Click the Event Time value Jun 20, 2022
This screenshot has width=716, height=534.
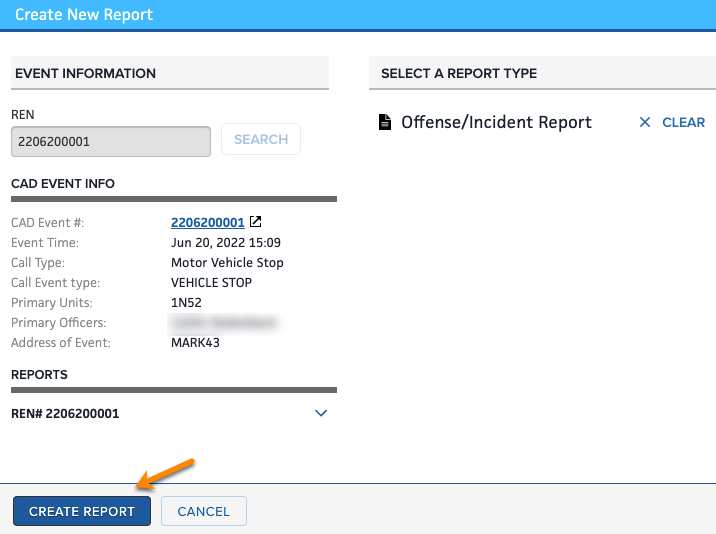tap(225, 242)
